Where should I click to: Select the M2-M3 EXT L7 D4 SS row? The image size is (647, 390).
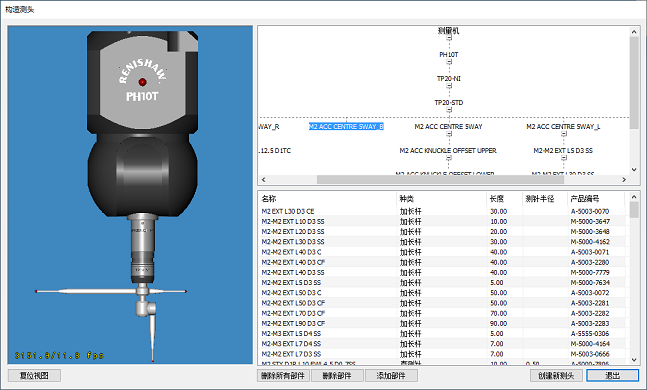click(x=442, y=344)
